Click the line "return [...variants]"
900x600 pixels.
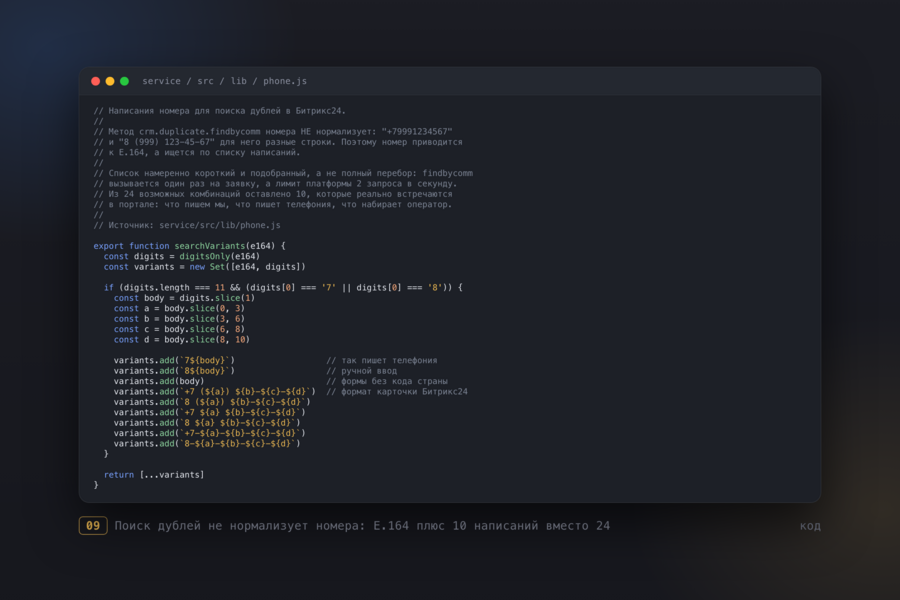(x=154, y=474)
